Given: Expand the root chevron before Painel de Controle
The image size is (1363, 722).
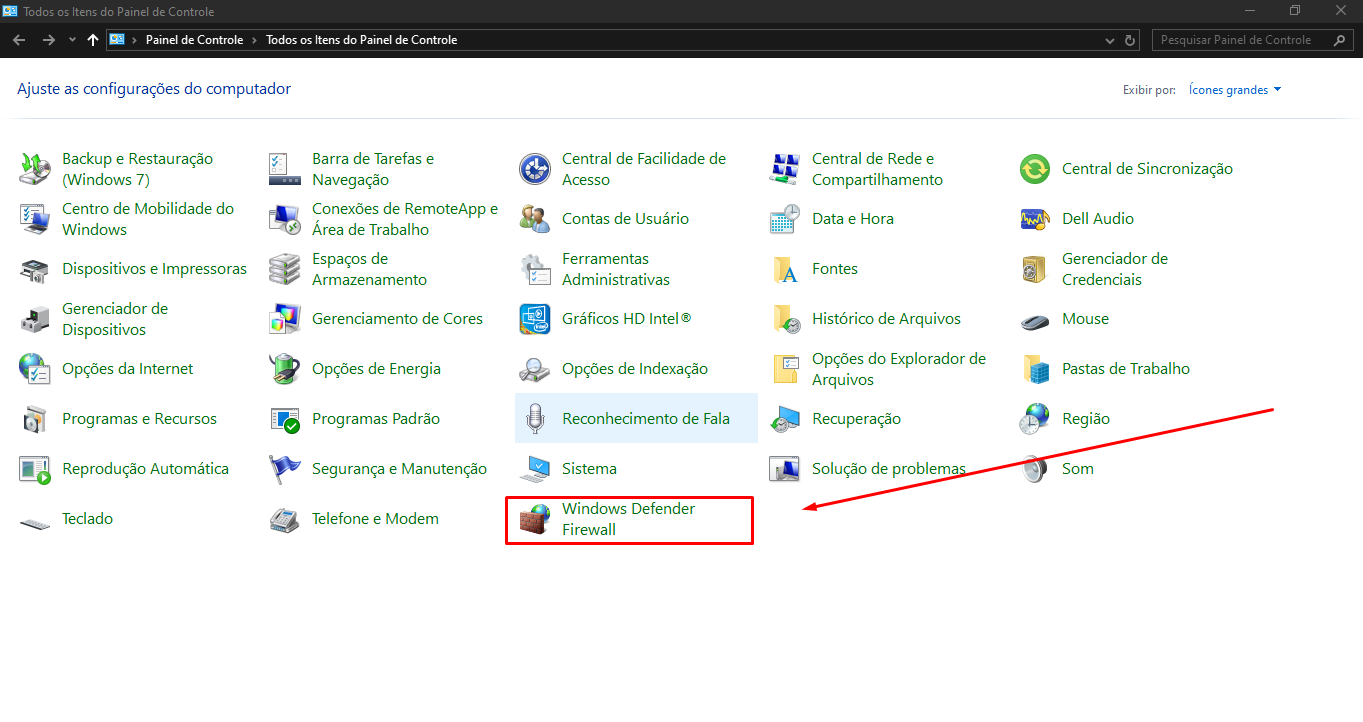Looking at the screenshot, I should pos(134,40).
